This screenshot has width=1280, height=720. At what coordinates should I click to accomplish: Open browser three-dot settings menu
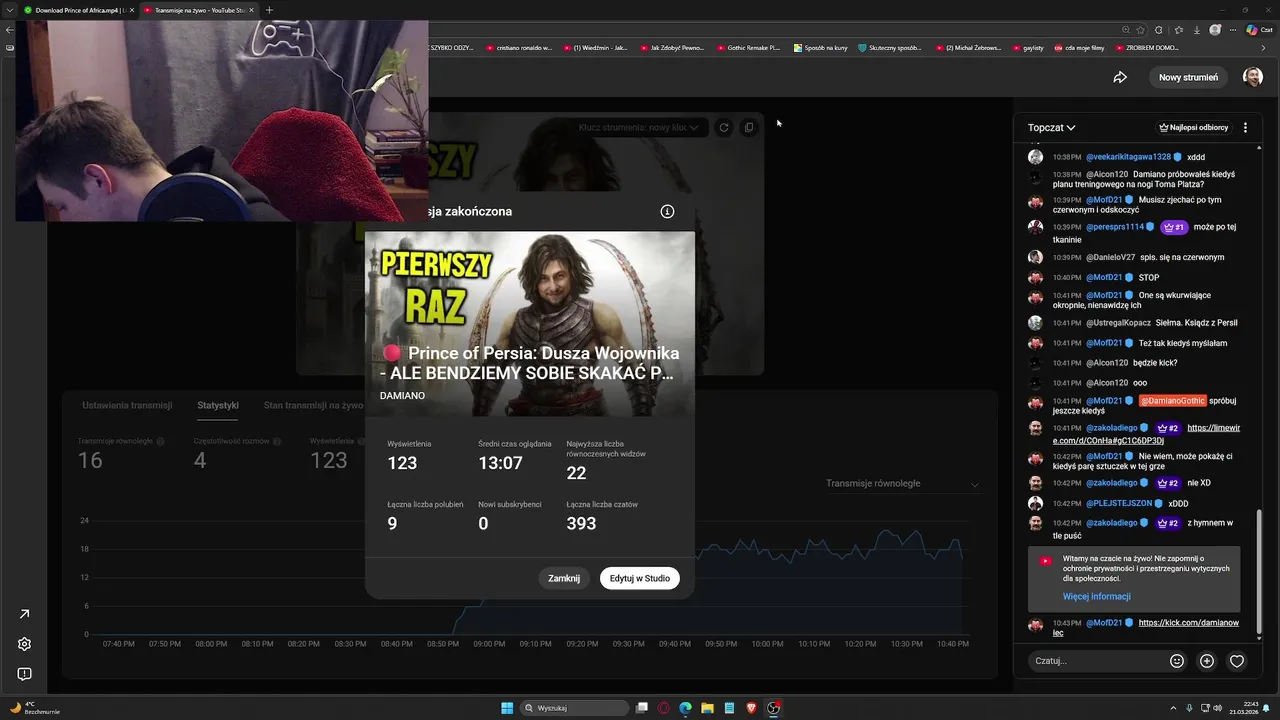pos(1235,30)
